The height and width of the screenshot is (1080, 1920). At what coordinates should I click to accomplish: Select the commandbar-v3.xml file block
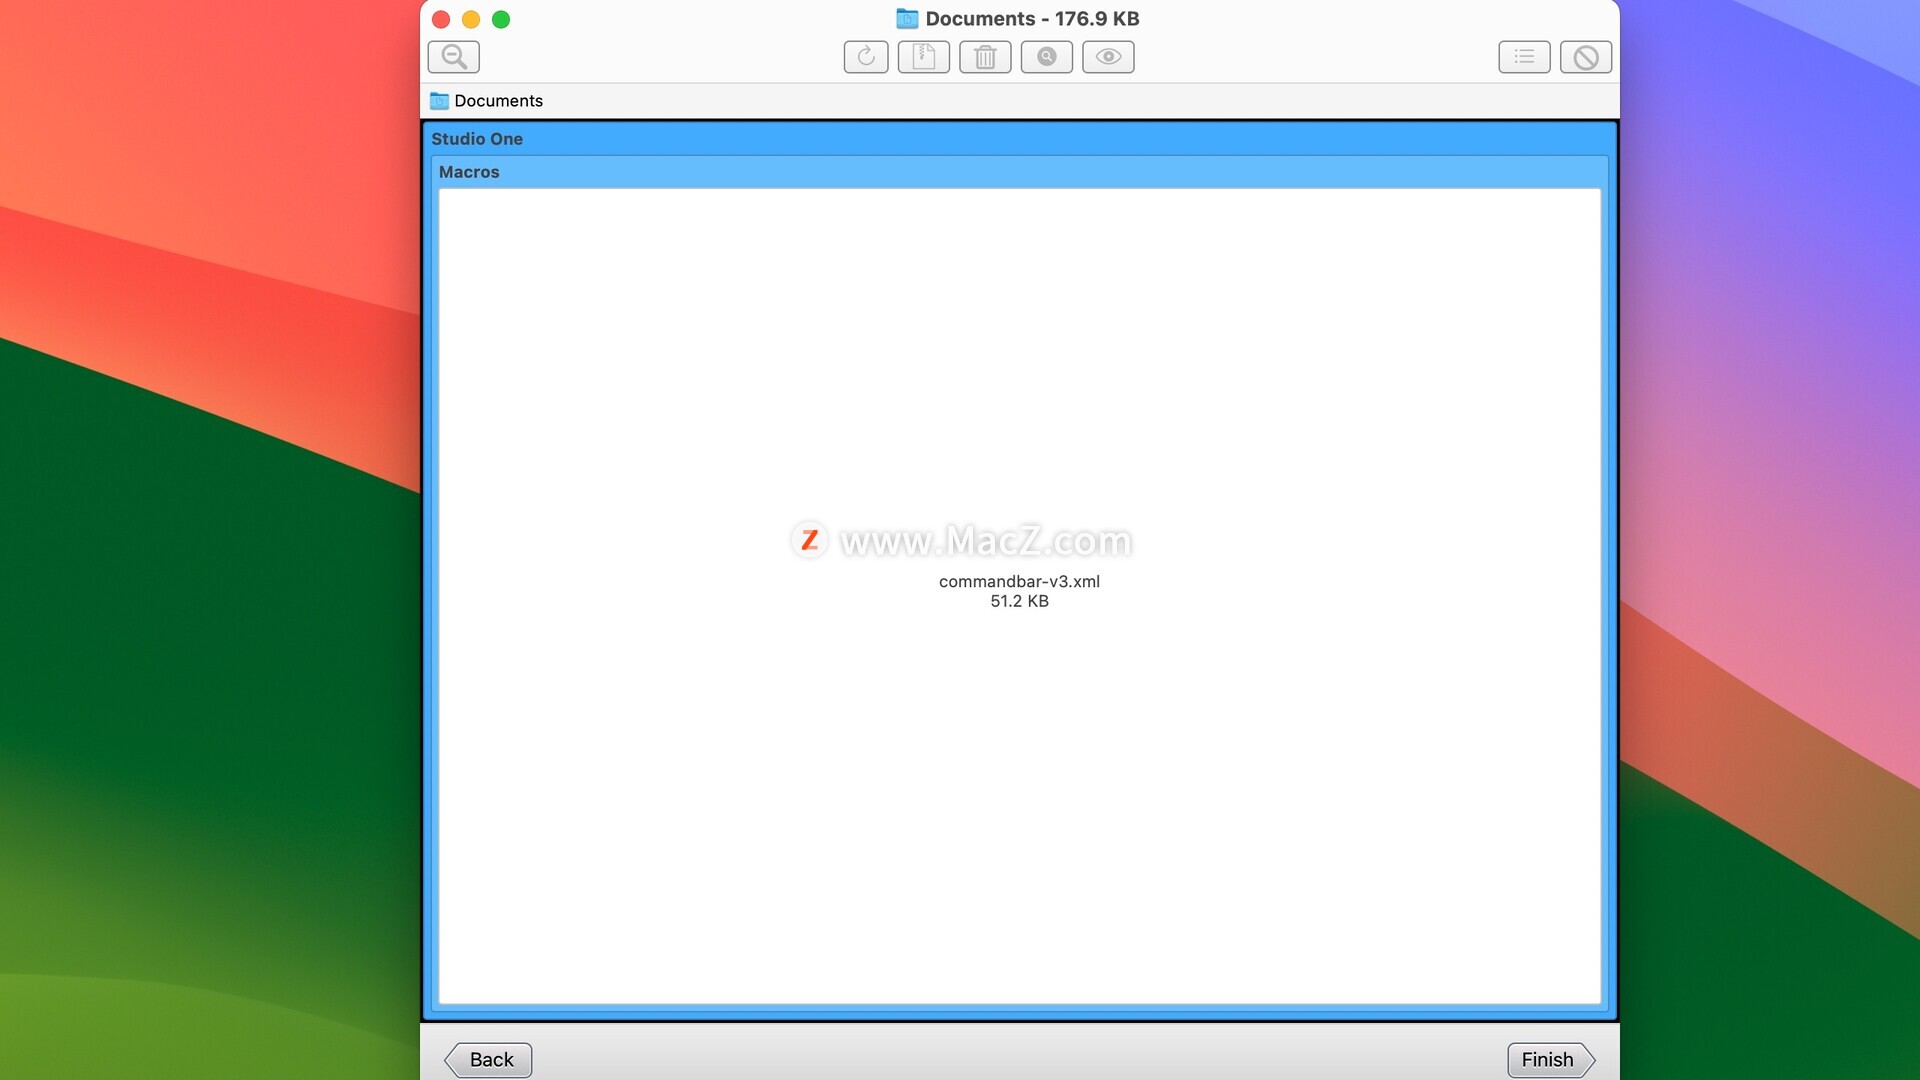[1019, 596]
